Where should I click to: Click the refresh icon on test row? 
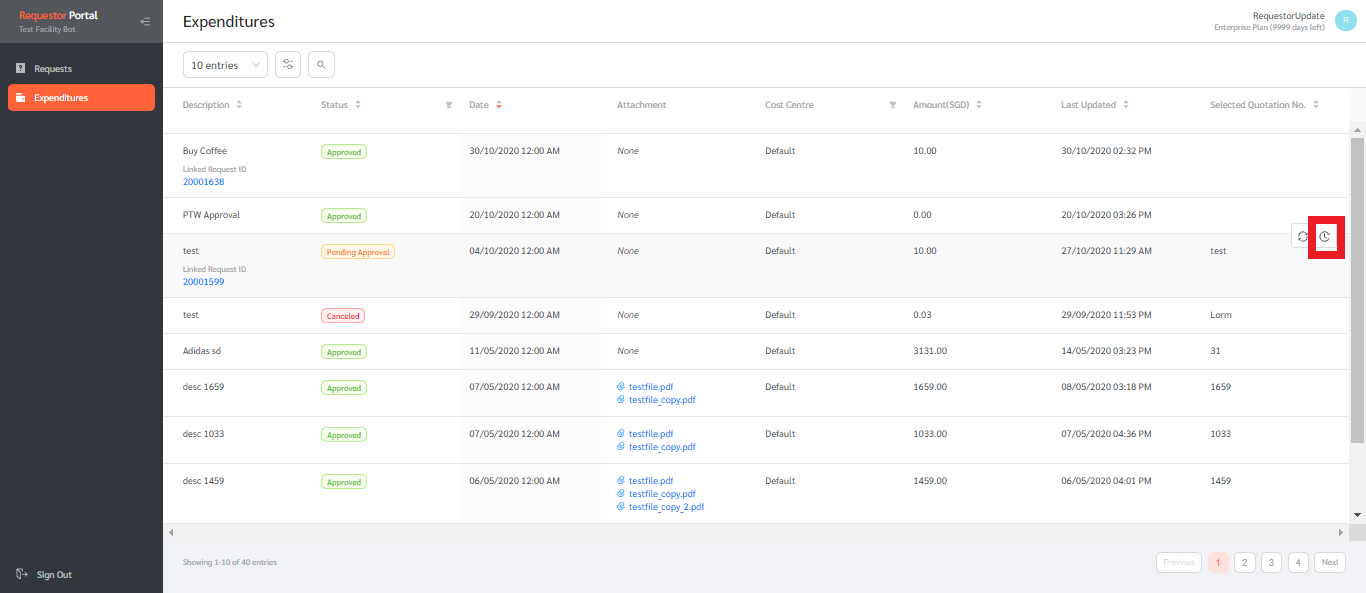click(x=1302, y=236)
